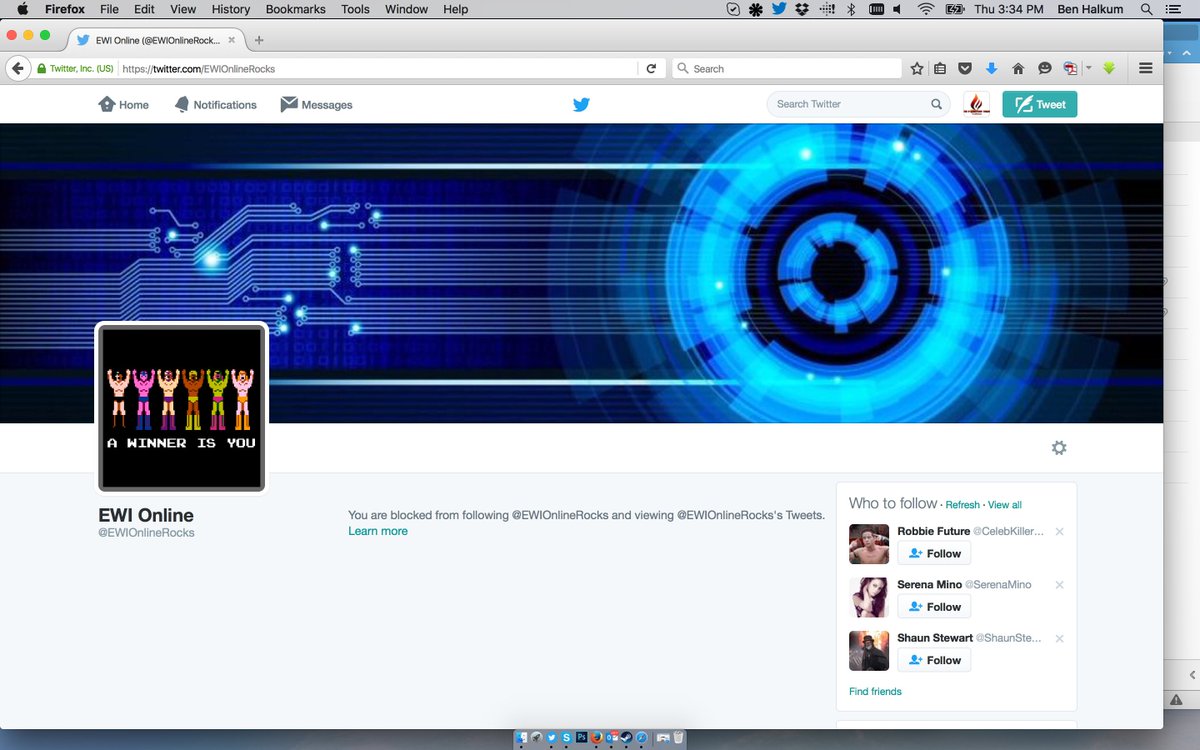Reload the page with the refresh icon
Screen dimensions: 1200x750
coord(651,69)
